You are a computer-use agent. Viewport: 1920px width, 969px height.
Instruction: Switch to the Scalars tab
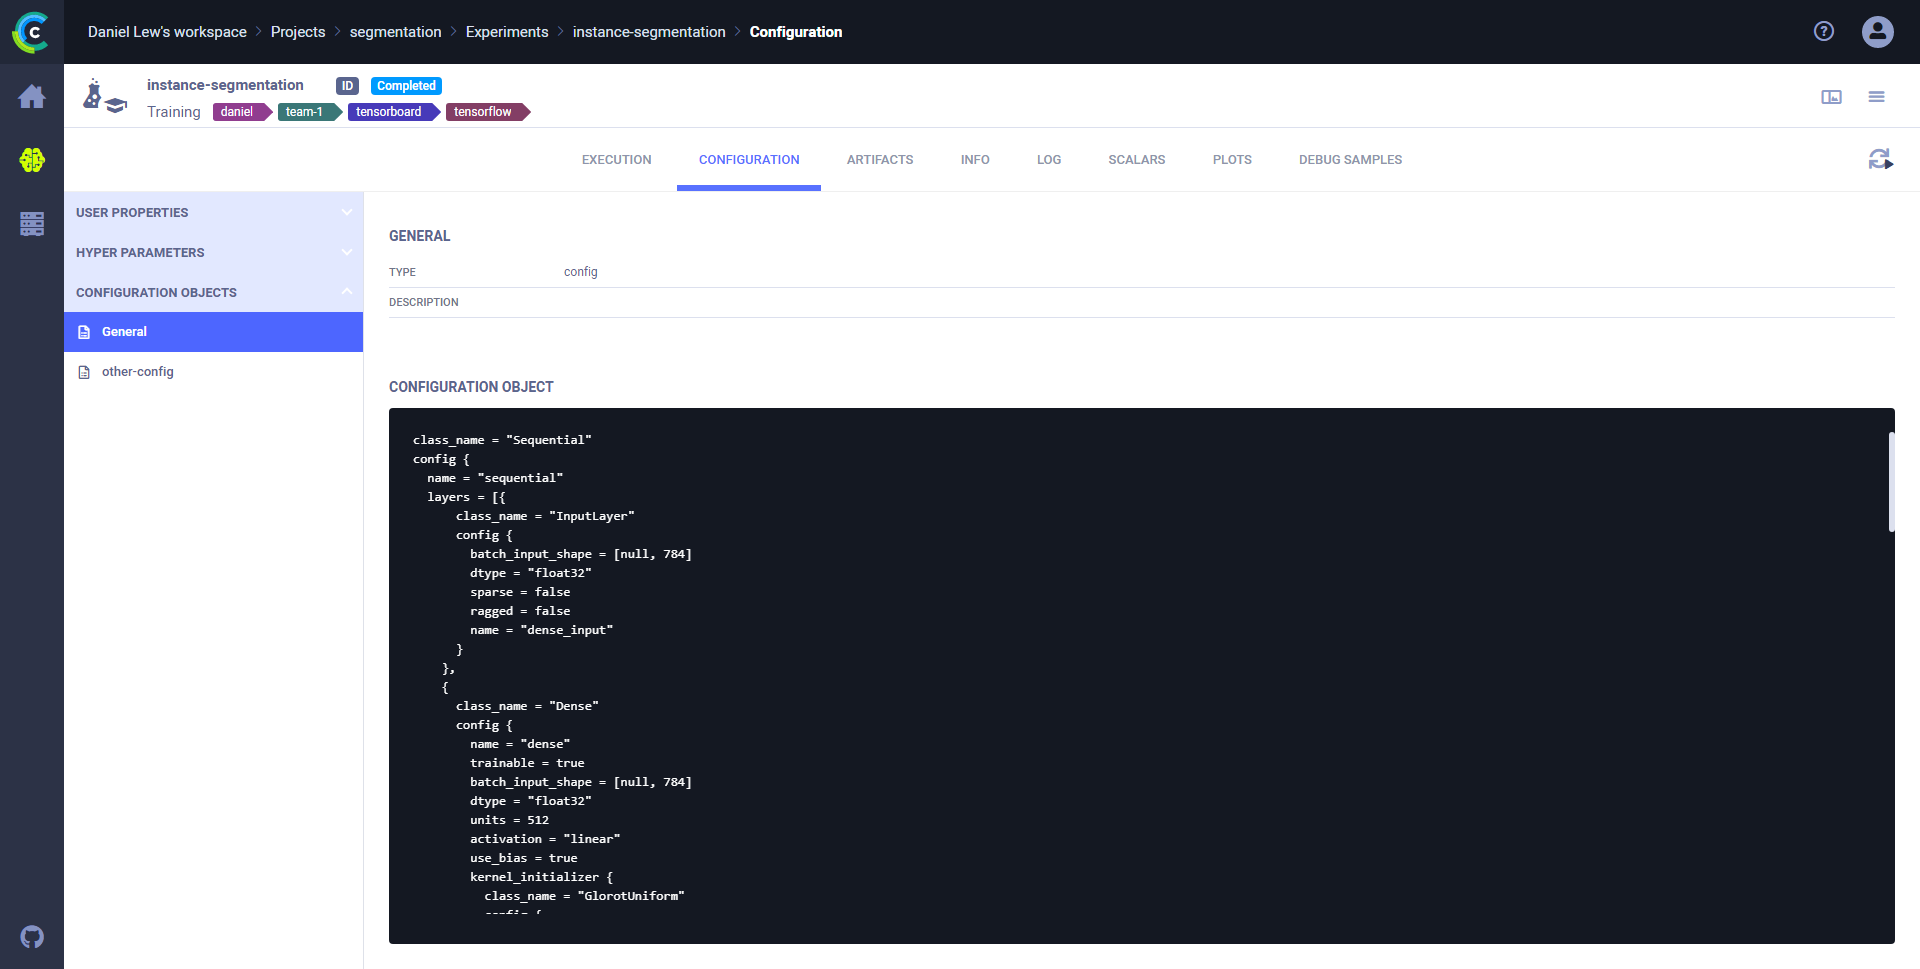1136,159
